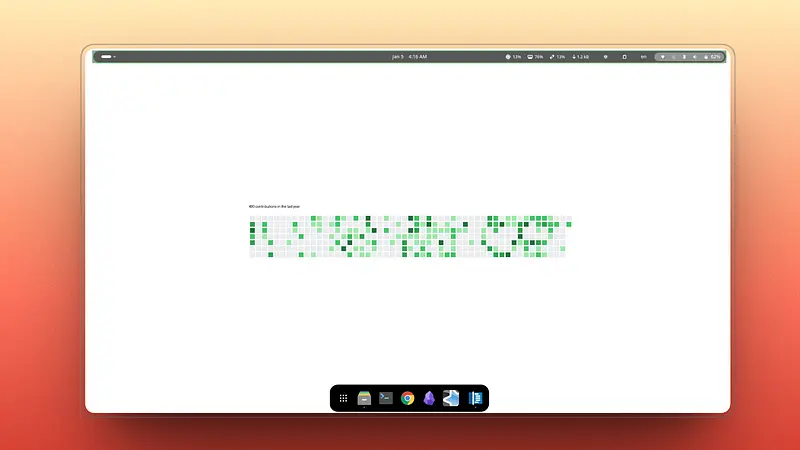
Task: Launch Google Chrome from dock
Action: pos(408,398)
